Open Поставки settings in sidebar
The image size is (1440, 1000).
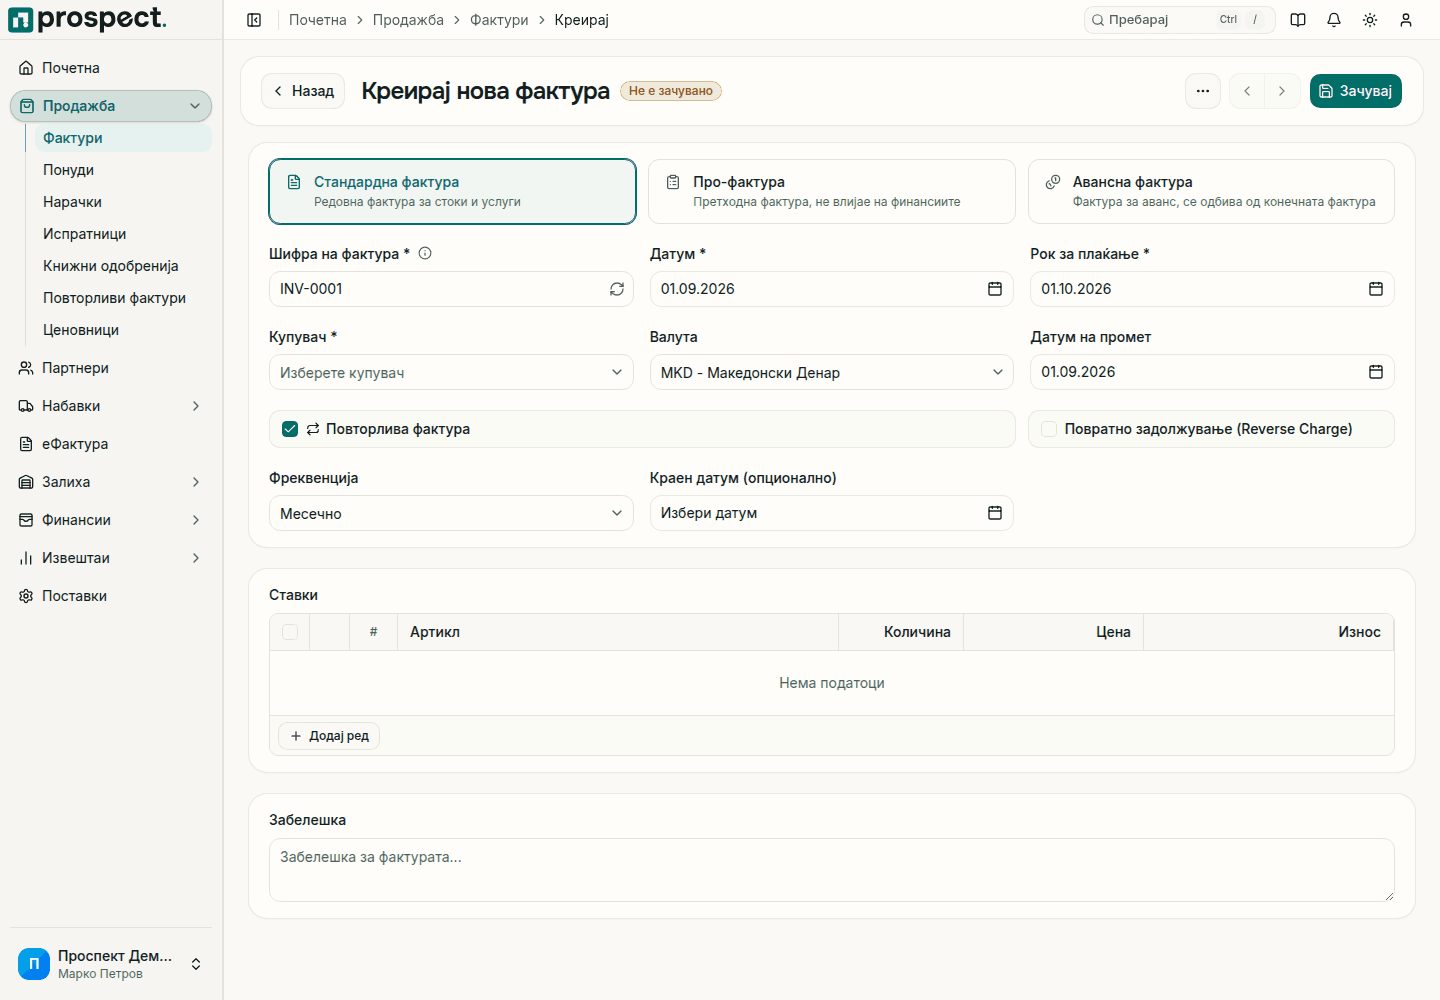point(111,596)
